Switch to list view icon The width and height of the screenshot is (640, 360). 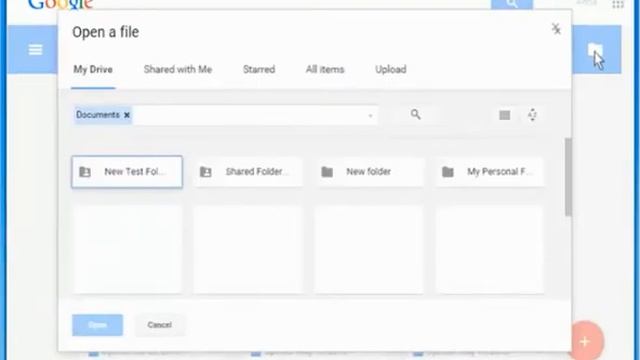point(504,116)
